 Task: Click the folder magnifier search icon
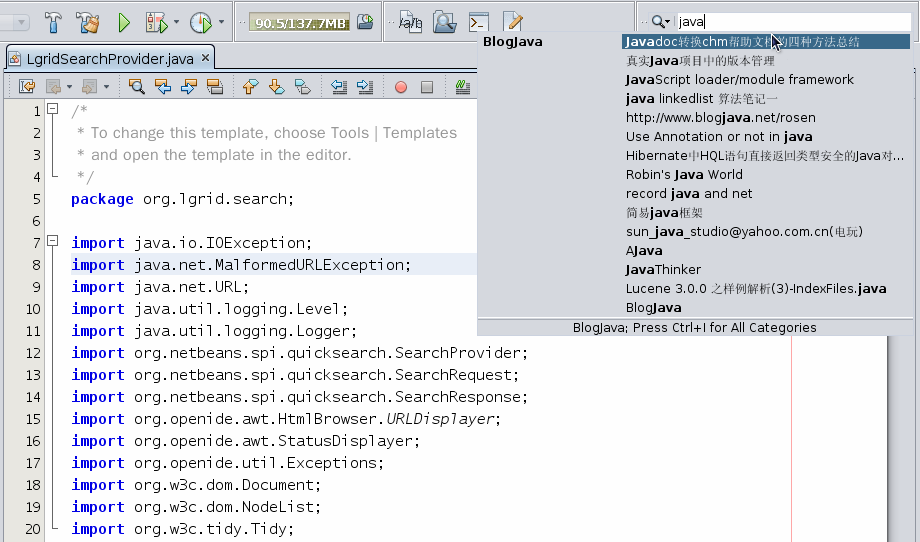click(445, 22)
